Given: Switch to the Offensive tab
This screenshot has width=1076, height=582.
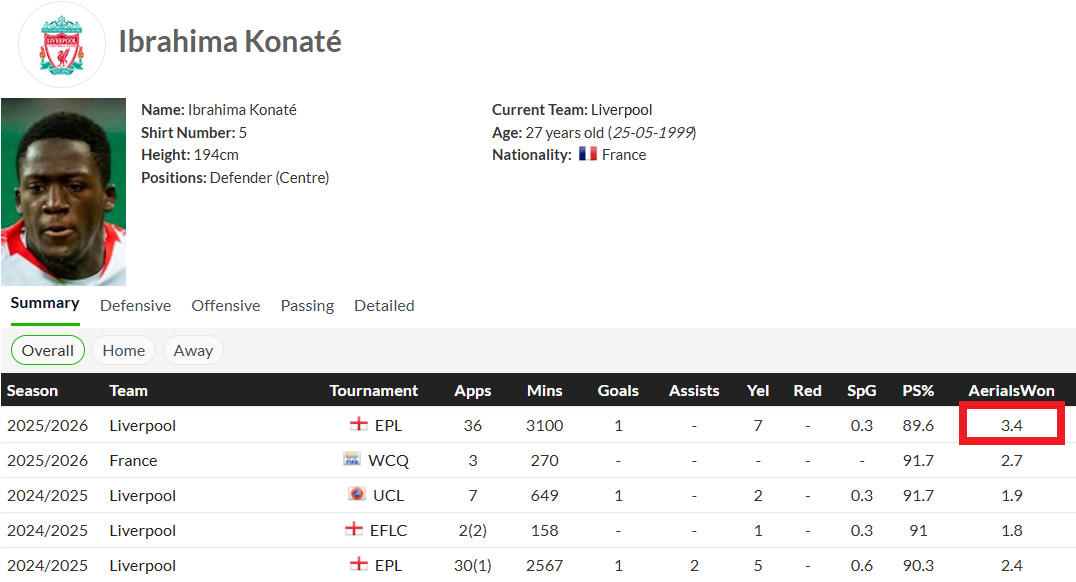Looking at the screenshot, I should coord(226,305).
